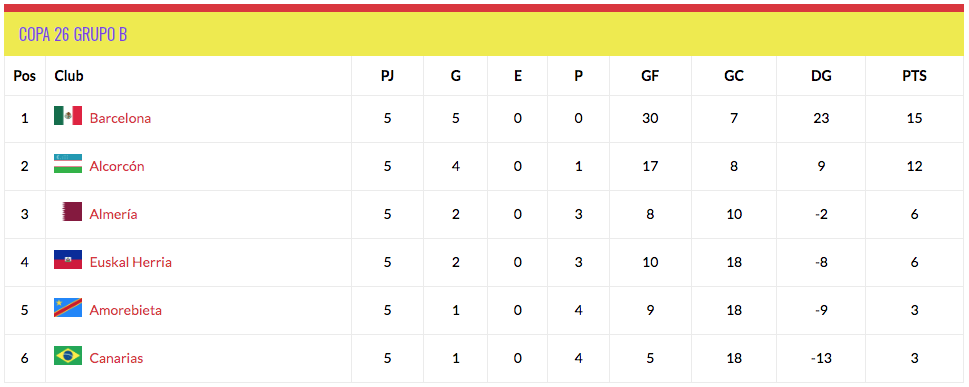
Task: Open the Euskal Herria club link
Action: point(130,262)
